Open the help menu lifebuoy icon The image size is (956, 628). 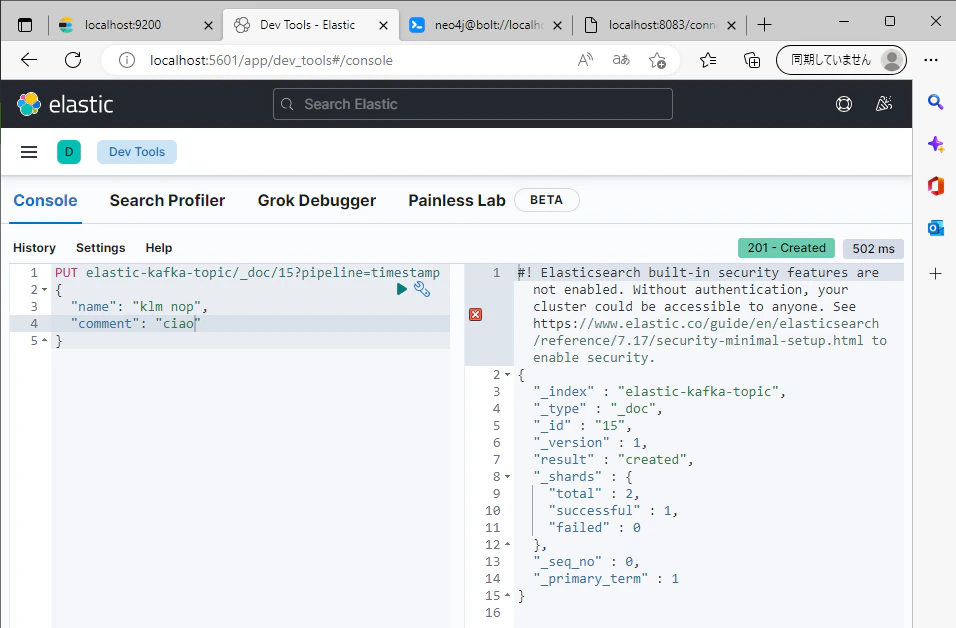(x=844, y=104)
